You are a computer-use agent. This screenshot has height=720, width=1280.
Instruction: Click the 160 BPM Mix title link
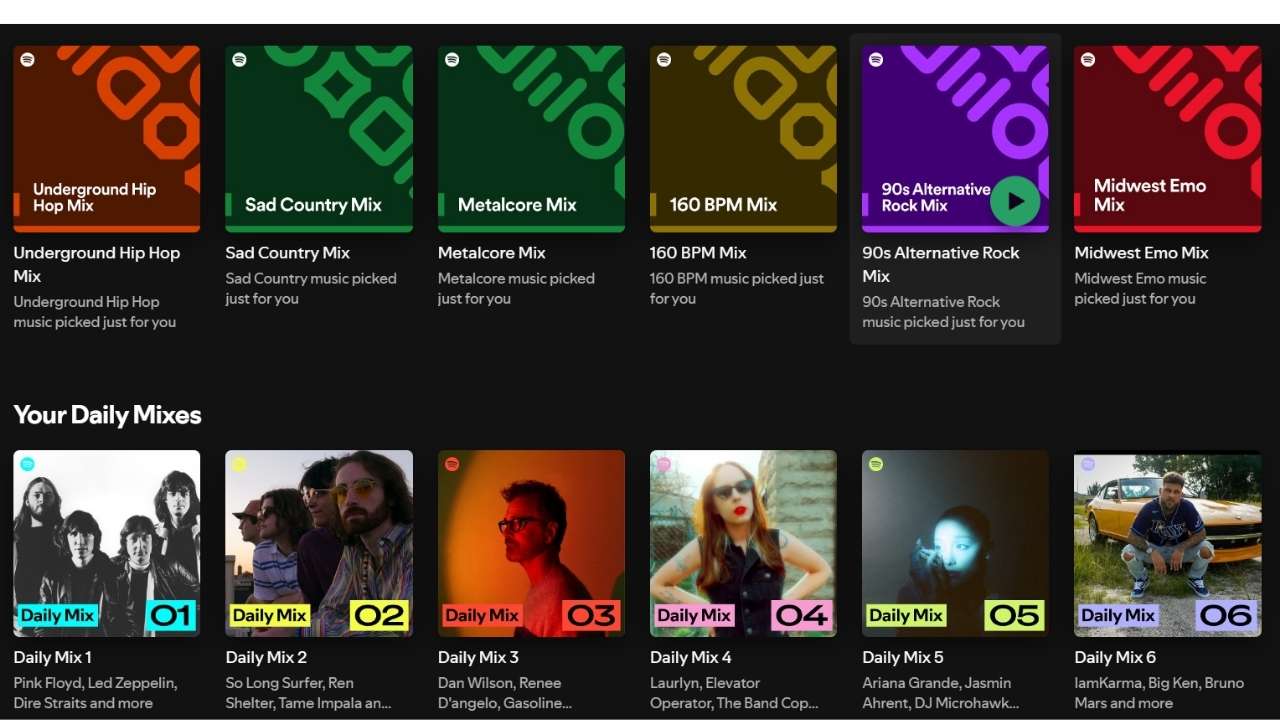tap(698, 253)
